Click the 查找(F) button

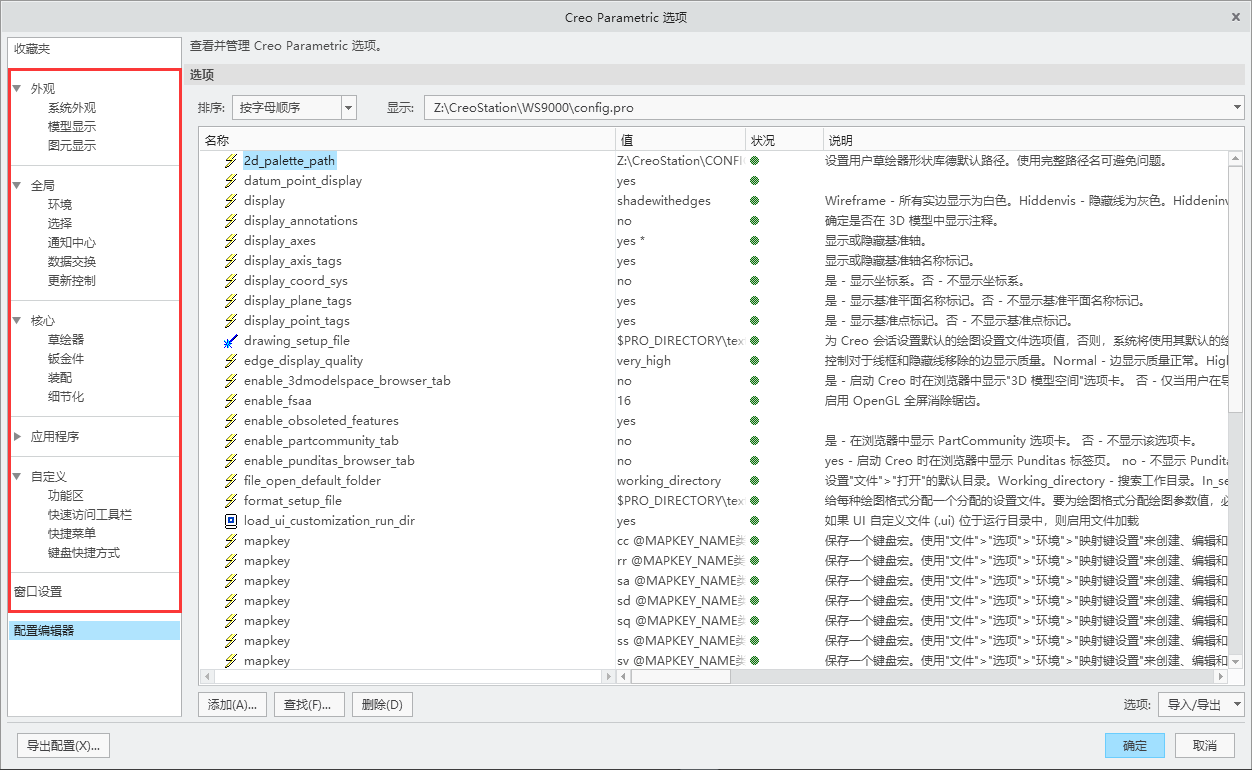308,704
